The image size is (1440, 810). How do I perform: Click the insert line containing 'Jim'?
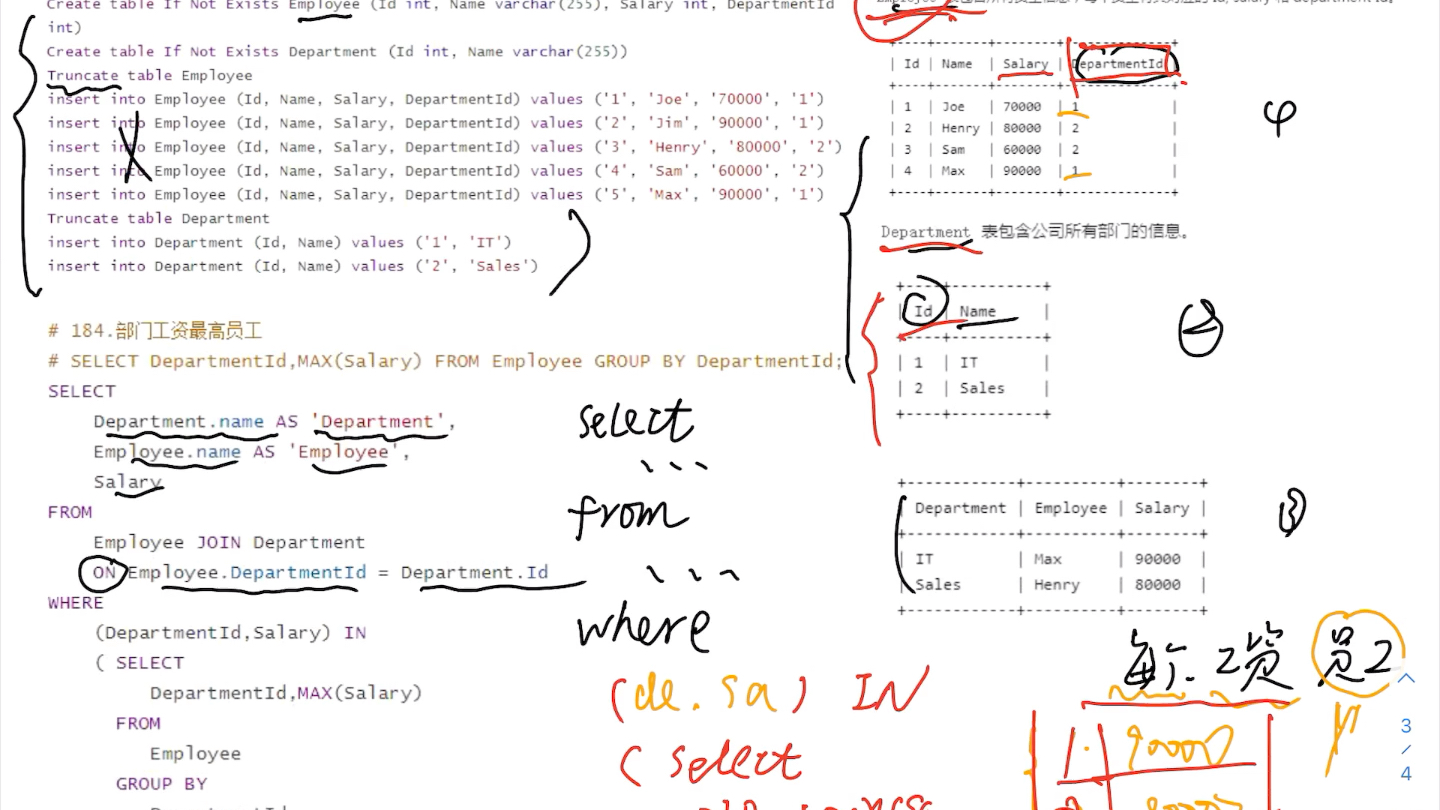click(435, 123)
